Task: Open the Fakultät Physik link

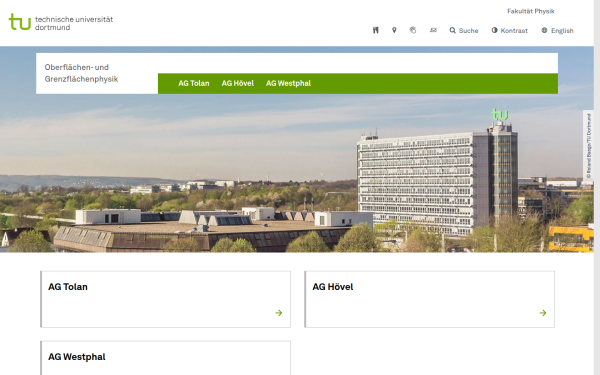Action: pyautogui.click(x=531, y=11)
